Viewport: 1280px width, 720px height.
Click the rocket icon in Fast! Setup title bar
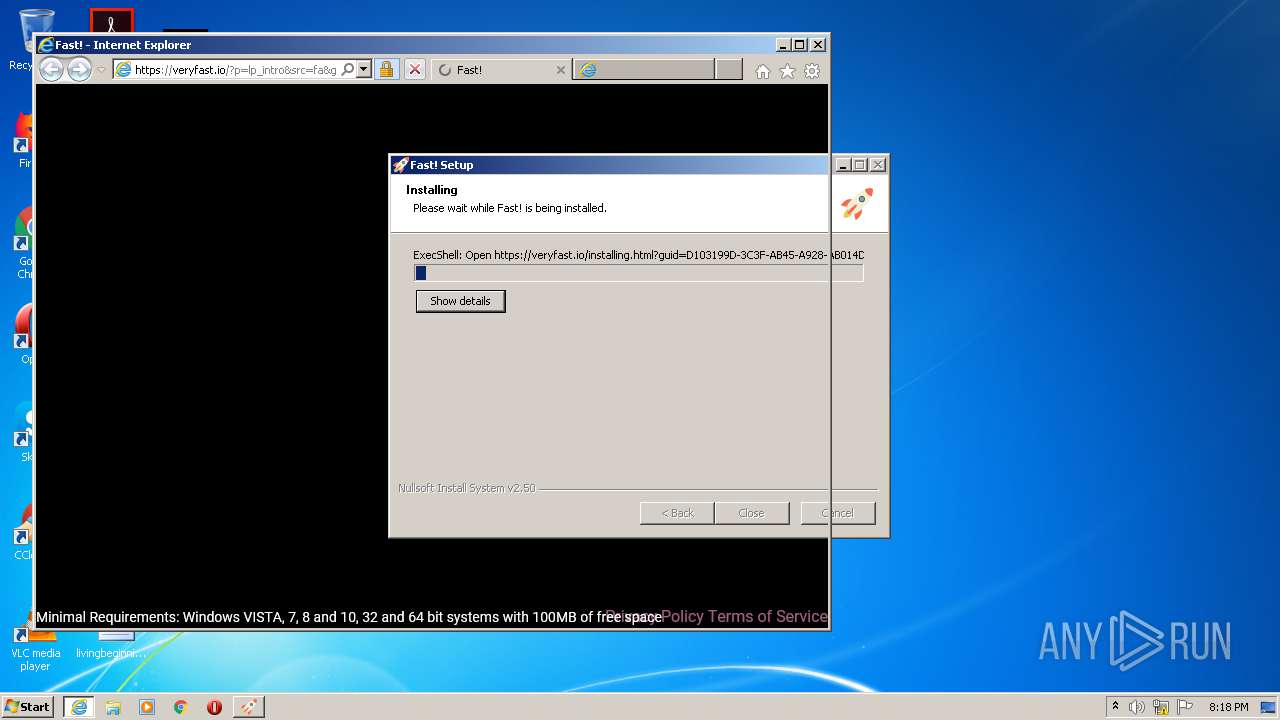coord(400,165)
